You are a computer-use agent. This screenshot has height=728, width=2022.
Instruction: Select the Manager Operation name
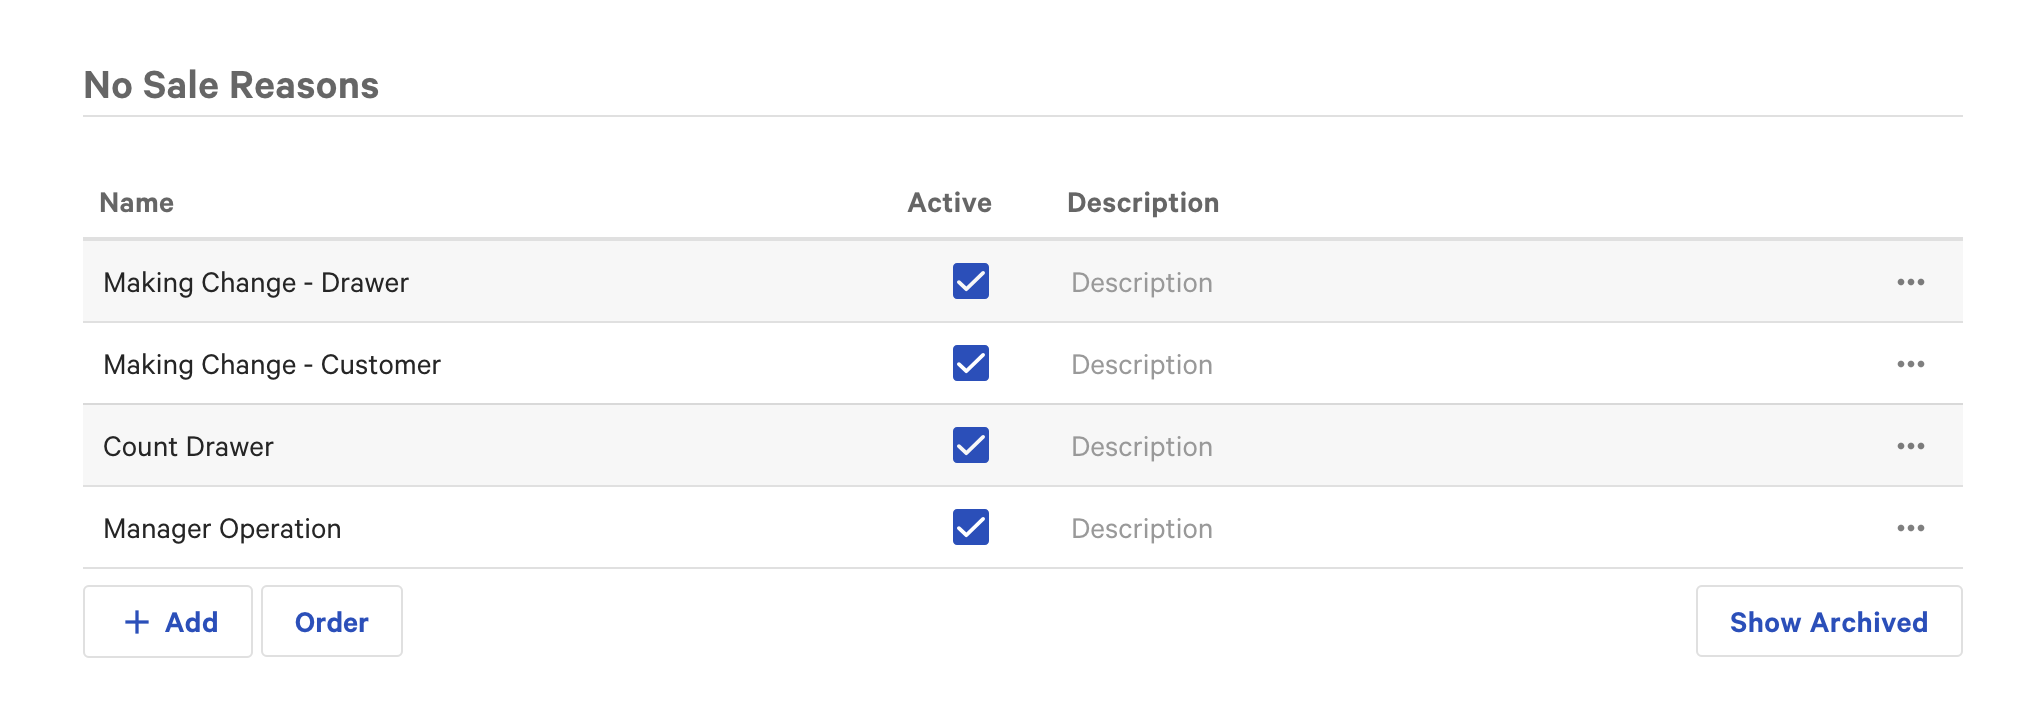point(222,529)
